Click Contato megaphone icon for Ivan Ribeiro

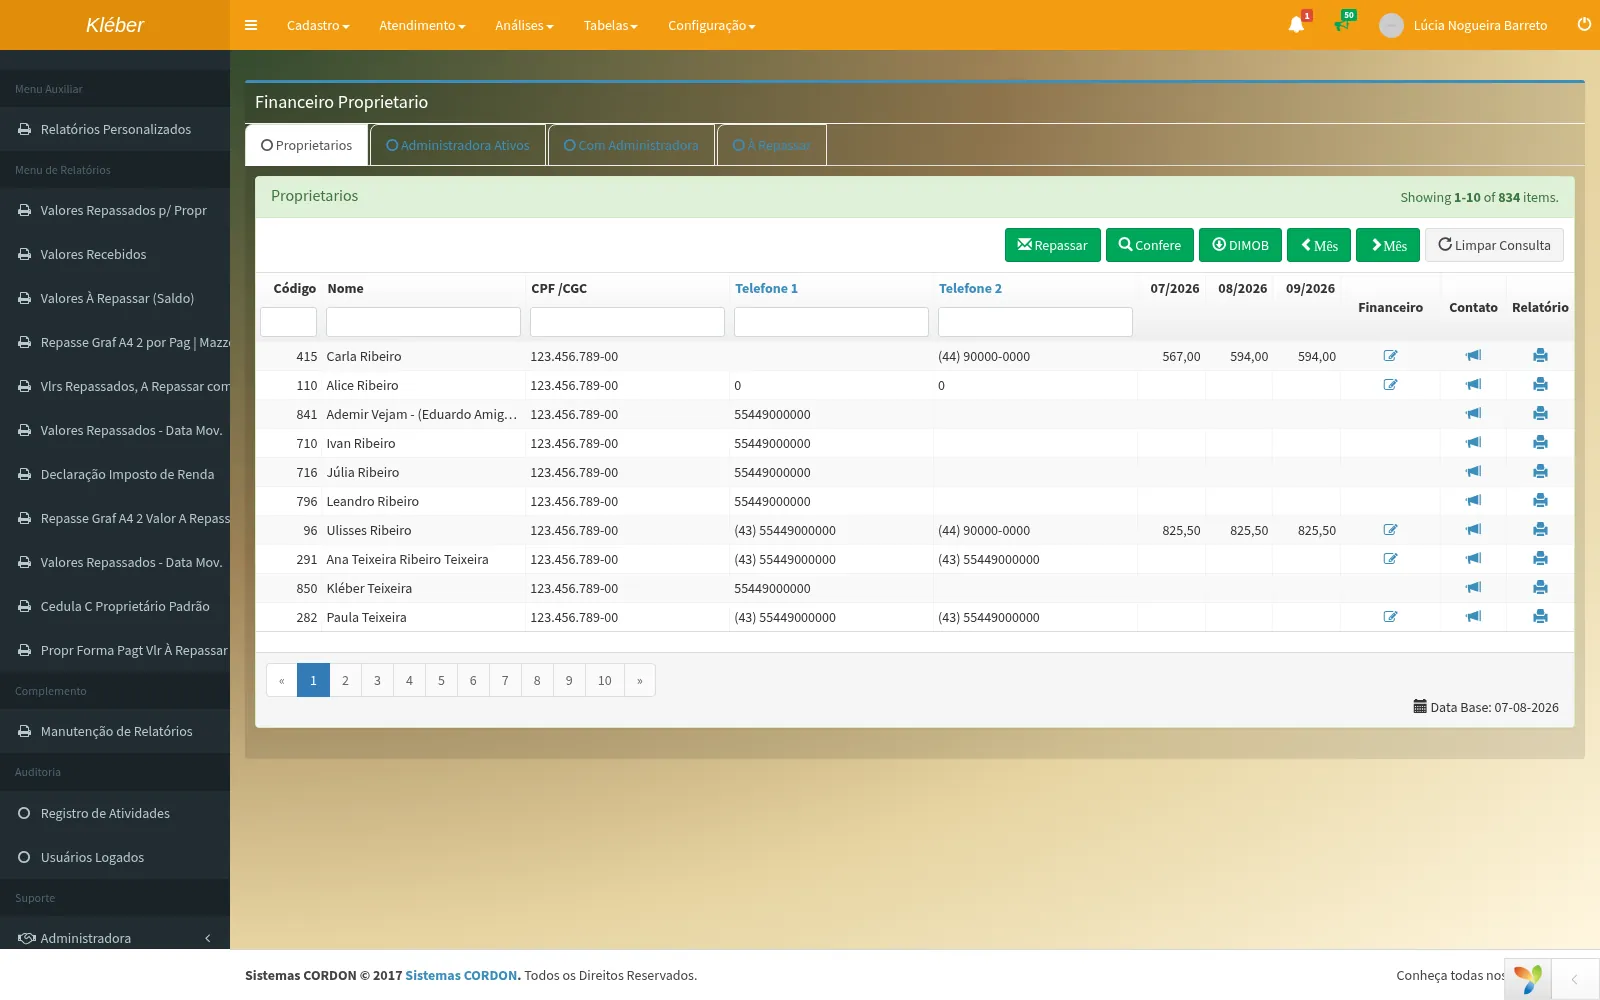tap(1473, 443)
